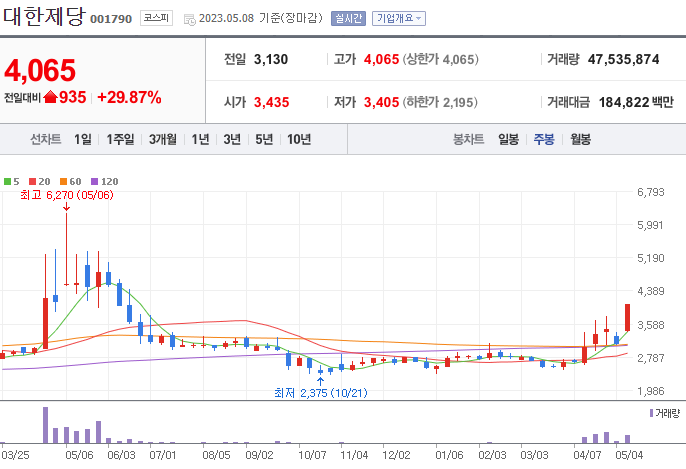The width and height of the screenshot is (686, 469).
Task: Click the 코스피 market badge
Action: tap(156, 18)
